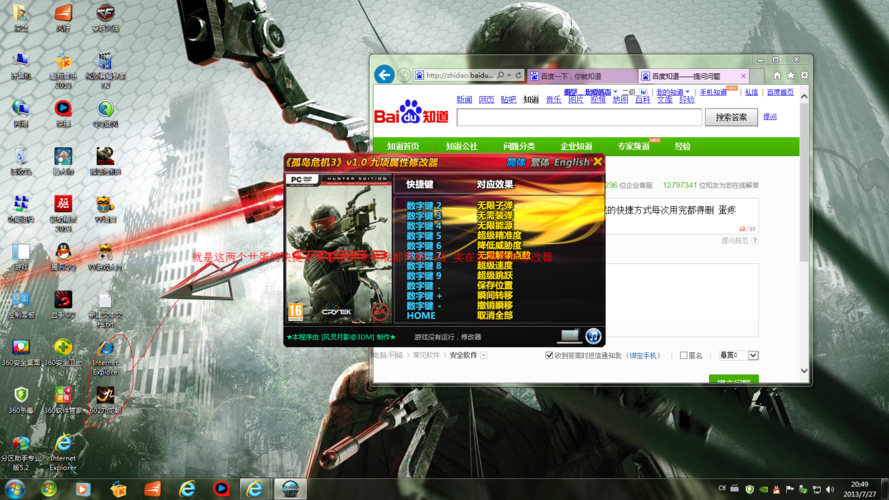Open the address bar autocomplete dropdown arrow
The image size is (889, 500).
pos(509,75)
